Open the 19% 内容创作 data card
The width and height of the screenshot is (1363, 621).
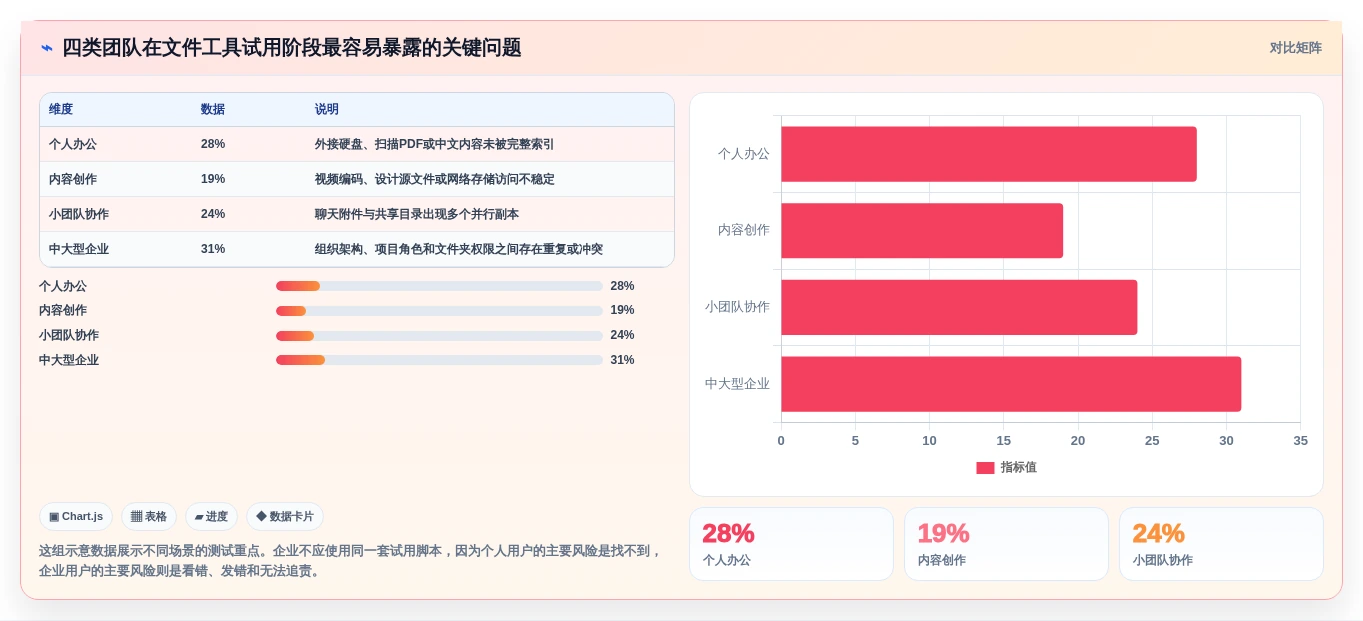coord(1006,544)
